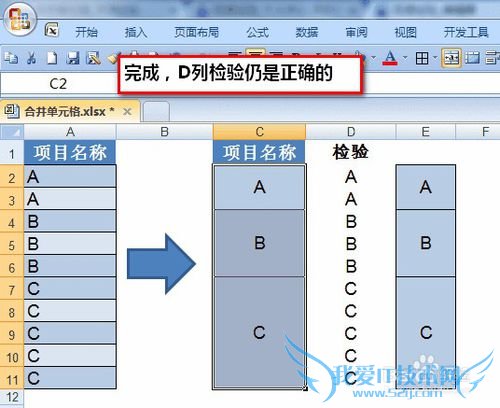Image resolution: width=500 pixels, height=408 pixels.
Task: Click the Select All corner button
Action: point(12,132)
